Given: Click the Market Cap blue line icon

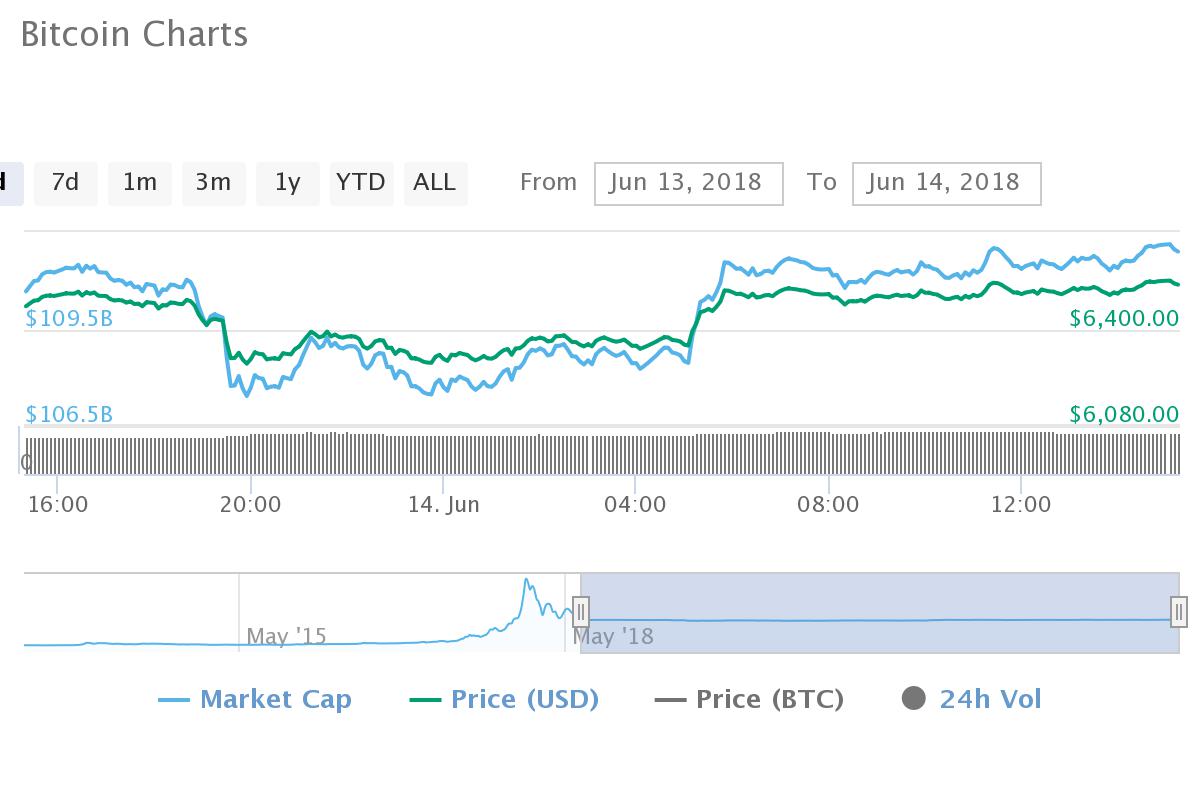Looking at the screenshot, I should click(174, 700).
